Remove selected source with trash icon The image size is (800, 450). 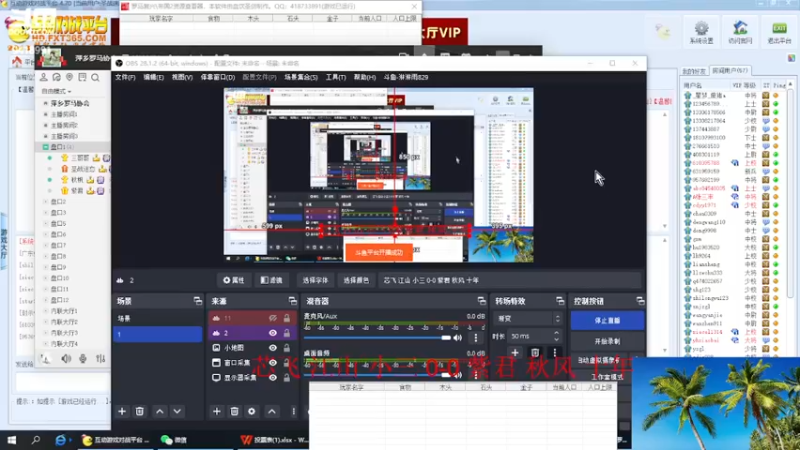tap(234, 411)
